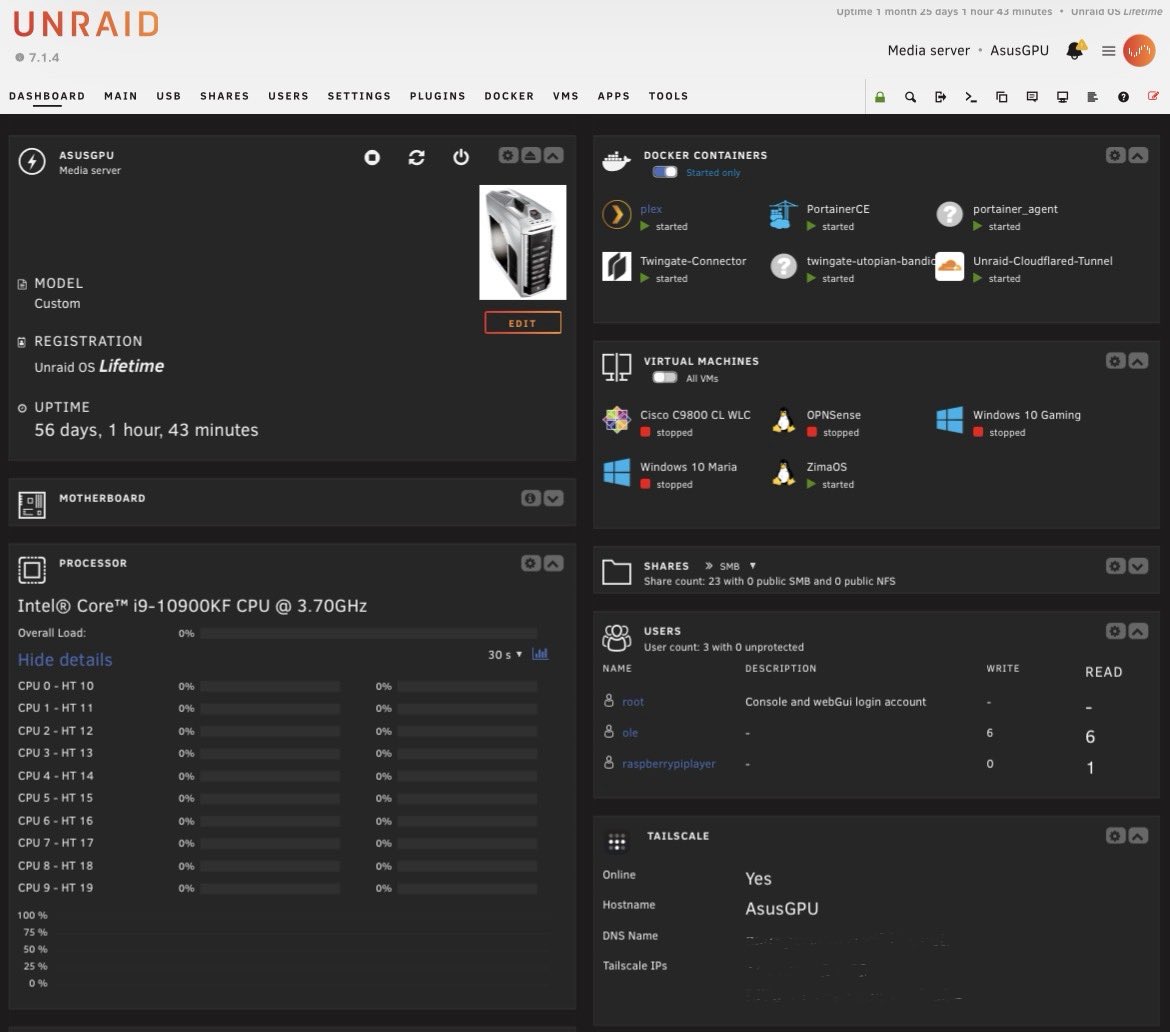
Task: Open the system log icon
Action: tap(1092, 97)
